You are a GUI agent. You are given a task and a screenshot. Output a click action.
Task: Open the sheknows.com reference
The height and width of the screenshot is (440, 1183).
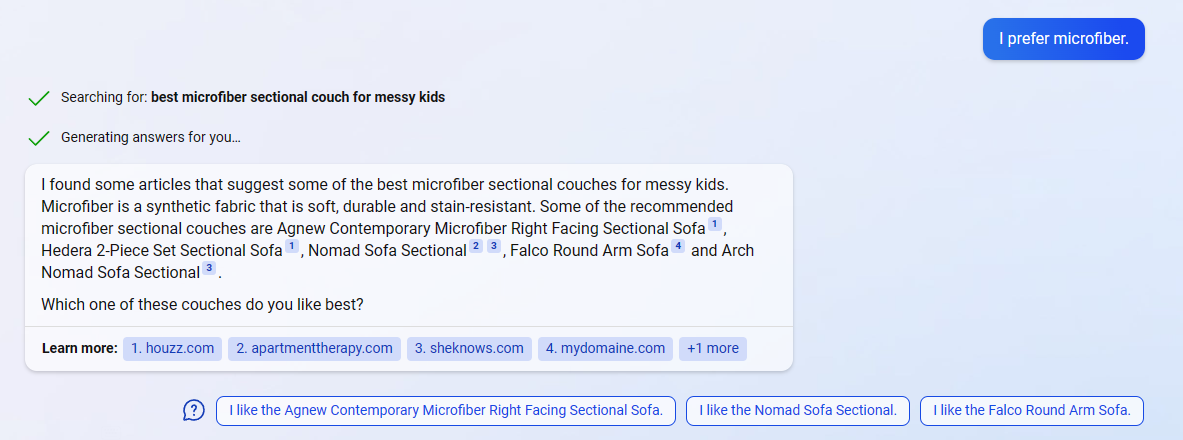tap(469, 348)
